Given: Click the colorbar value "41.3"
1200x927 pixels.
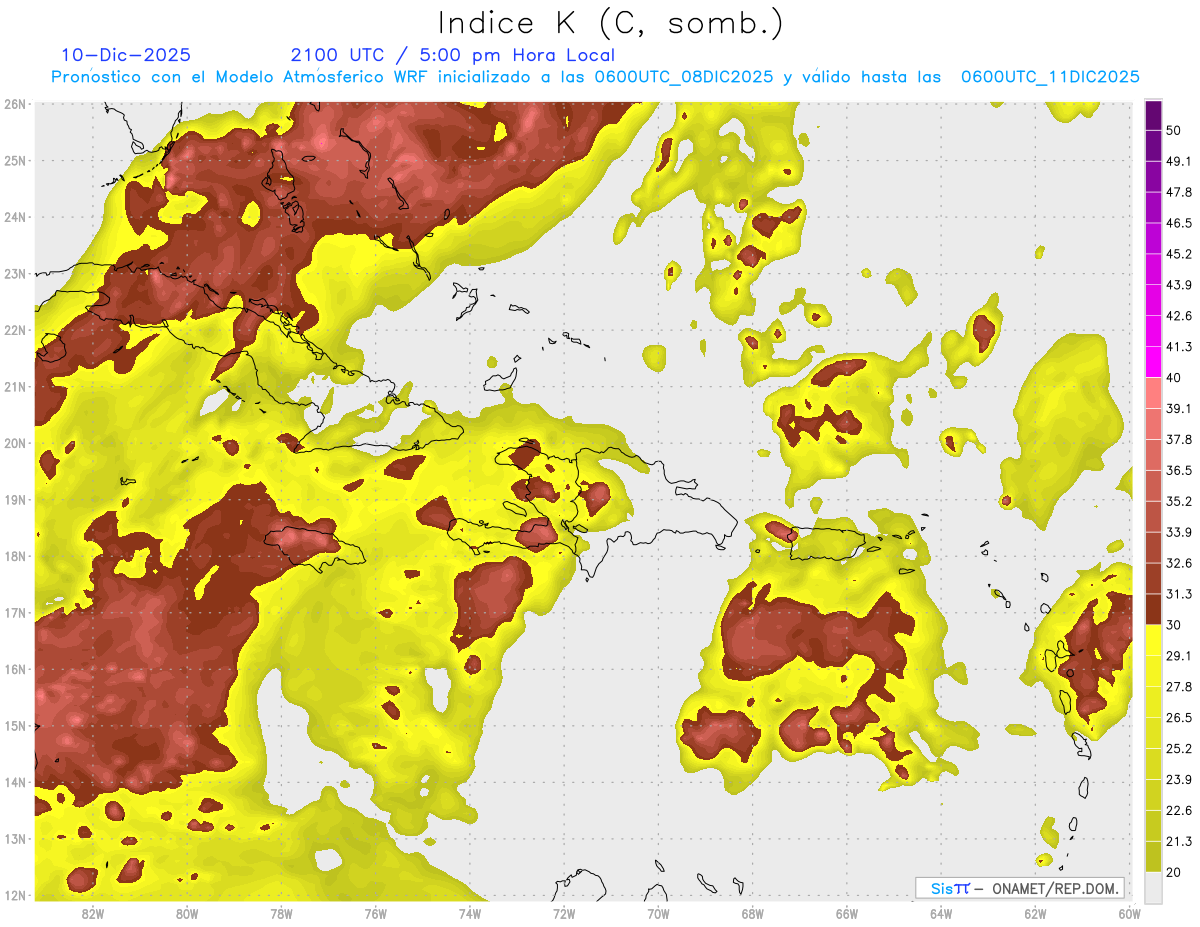Looking at the screenshot, I should pos(1179,347).
